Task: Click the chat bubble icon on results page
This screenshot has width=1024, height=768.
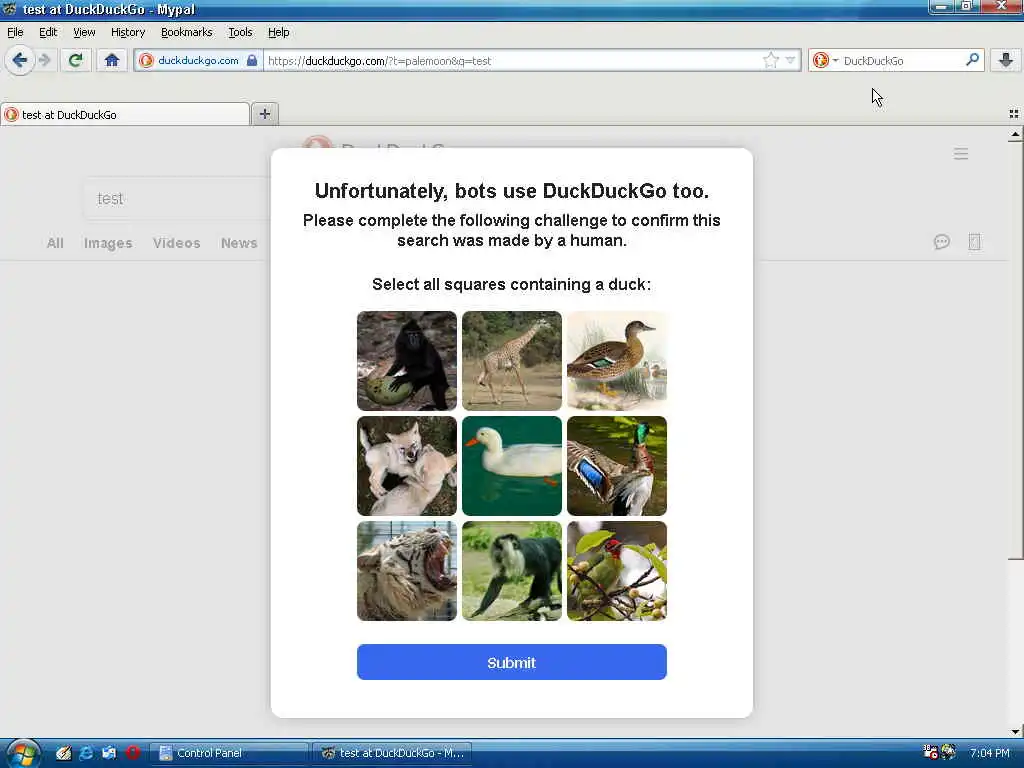Action: (x=942, y=242)
